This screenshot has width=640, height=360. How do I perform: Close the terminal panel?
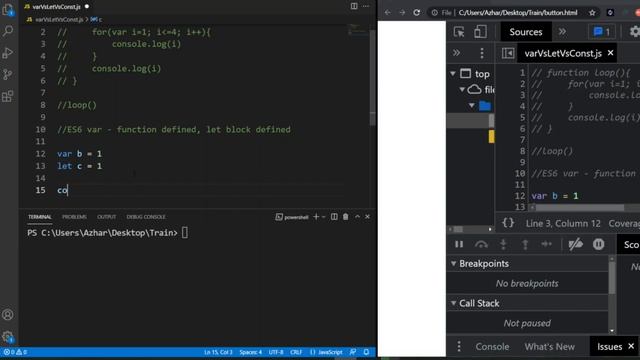coord(367,217)
